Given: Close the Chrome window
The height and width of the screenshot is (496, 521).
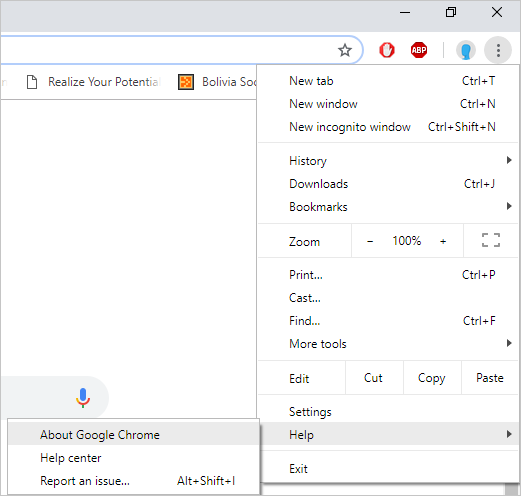Looking at the screenshot, I should coord(497,13).
